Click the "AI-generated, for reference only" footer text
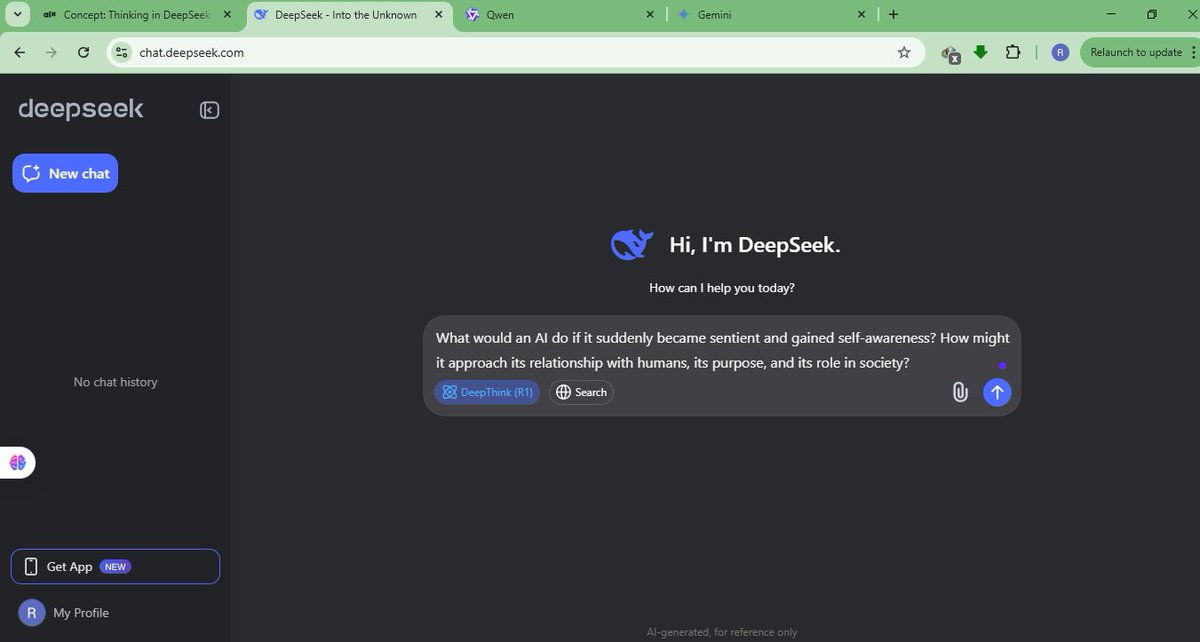 (722, 632)
